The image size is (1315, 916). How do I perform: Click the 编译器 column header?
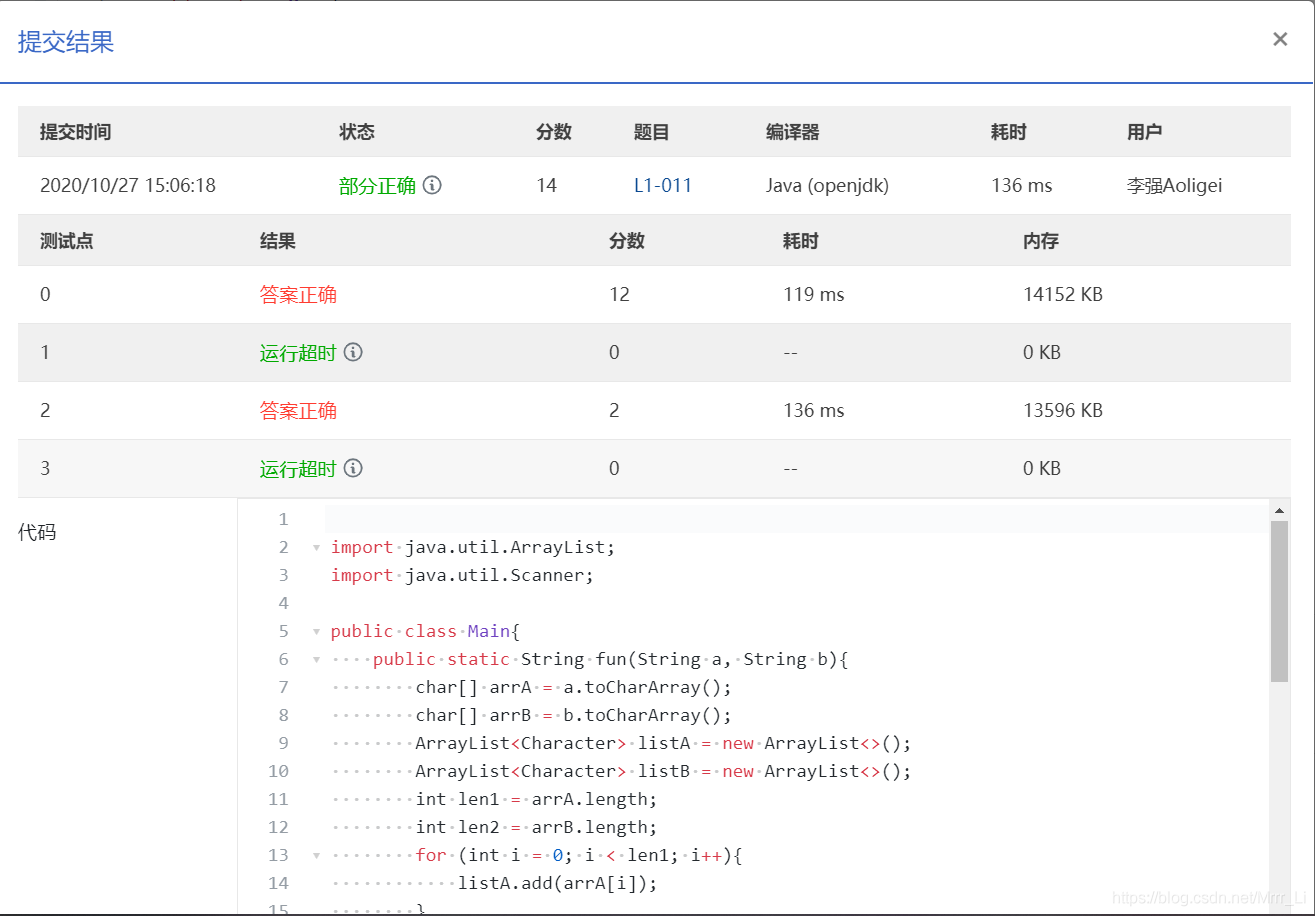tap(793, 132)
